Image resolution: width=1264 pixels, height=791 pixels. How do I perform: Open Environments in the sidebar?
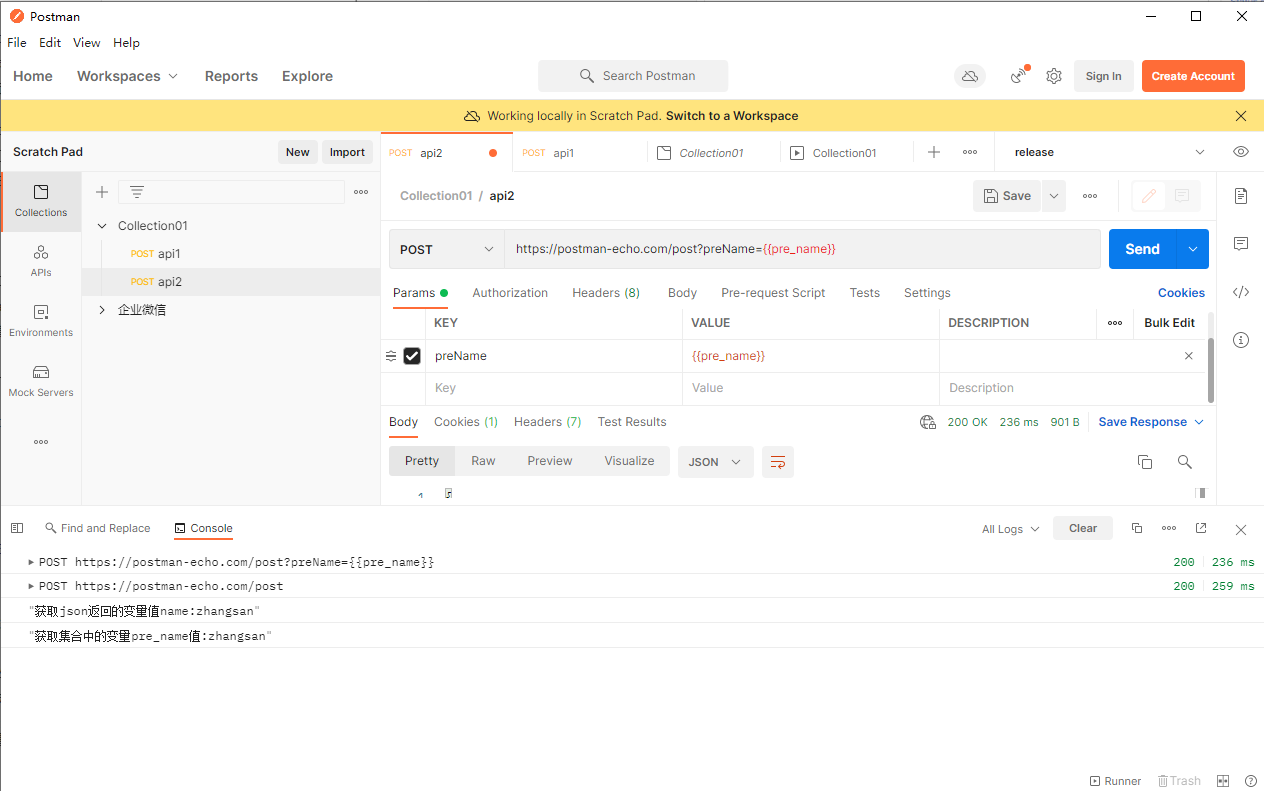(41, 321)
